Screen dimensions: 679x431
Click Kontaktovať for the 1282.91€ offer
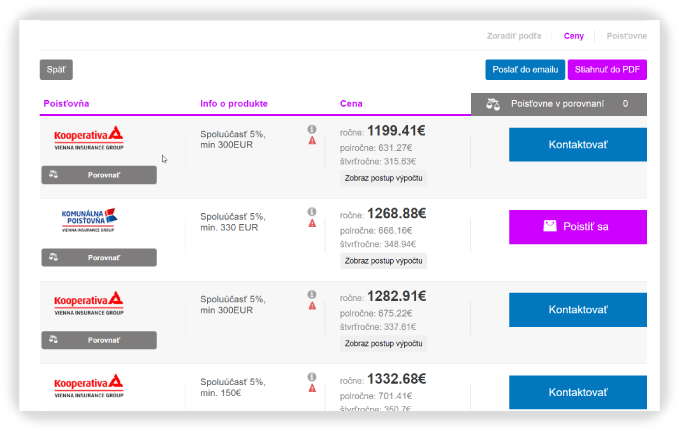(x=578, y=310)
